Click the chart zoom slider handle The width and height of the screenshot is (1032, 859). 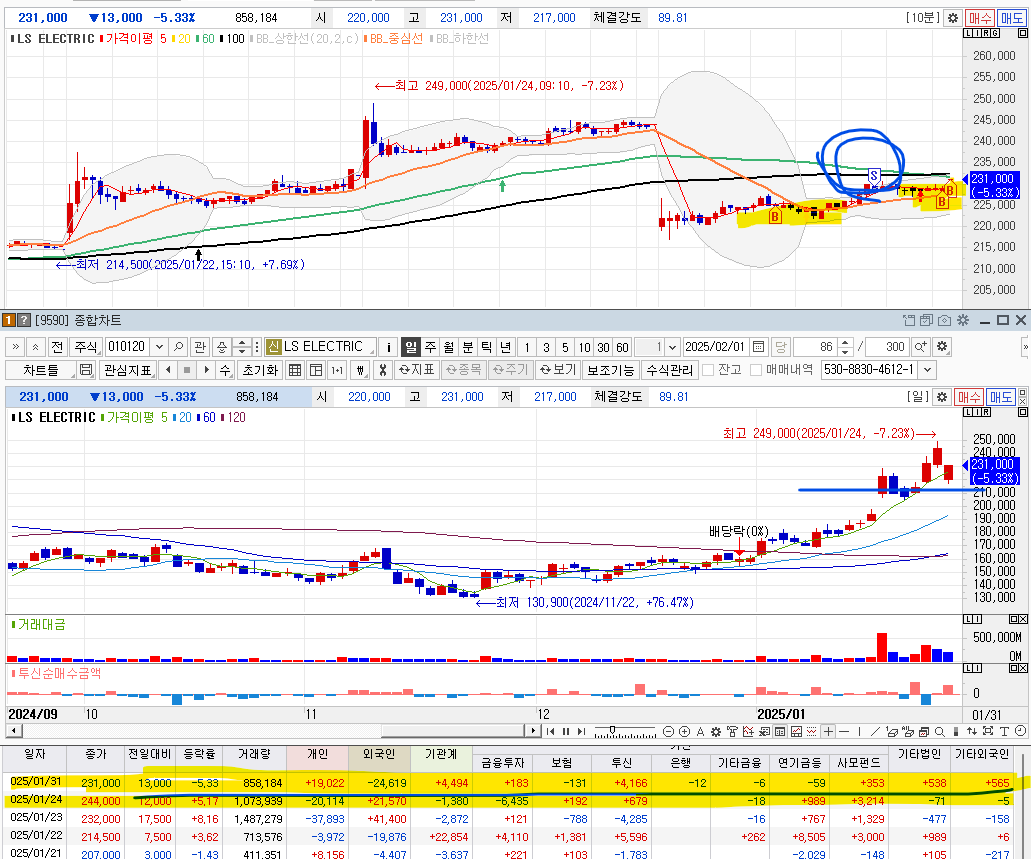point(613,729)
